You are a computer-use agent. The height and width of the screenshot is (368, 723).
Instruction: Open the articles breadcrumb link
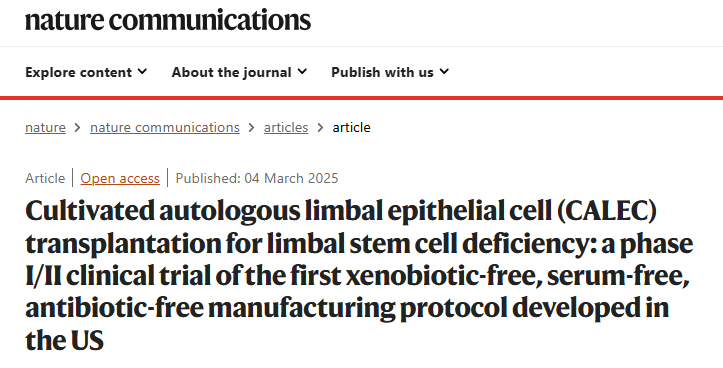pyautogui.click(x=286, y=127)
